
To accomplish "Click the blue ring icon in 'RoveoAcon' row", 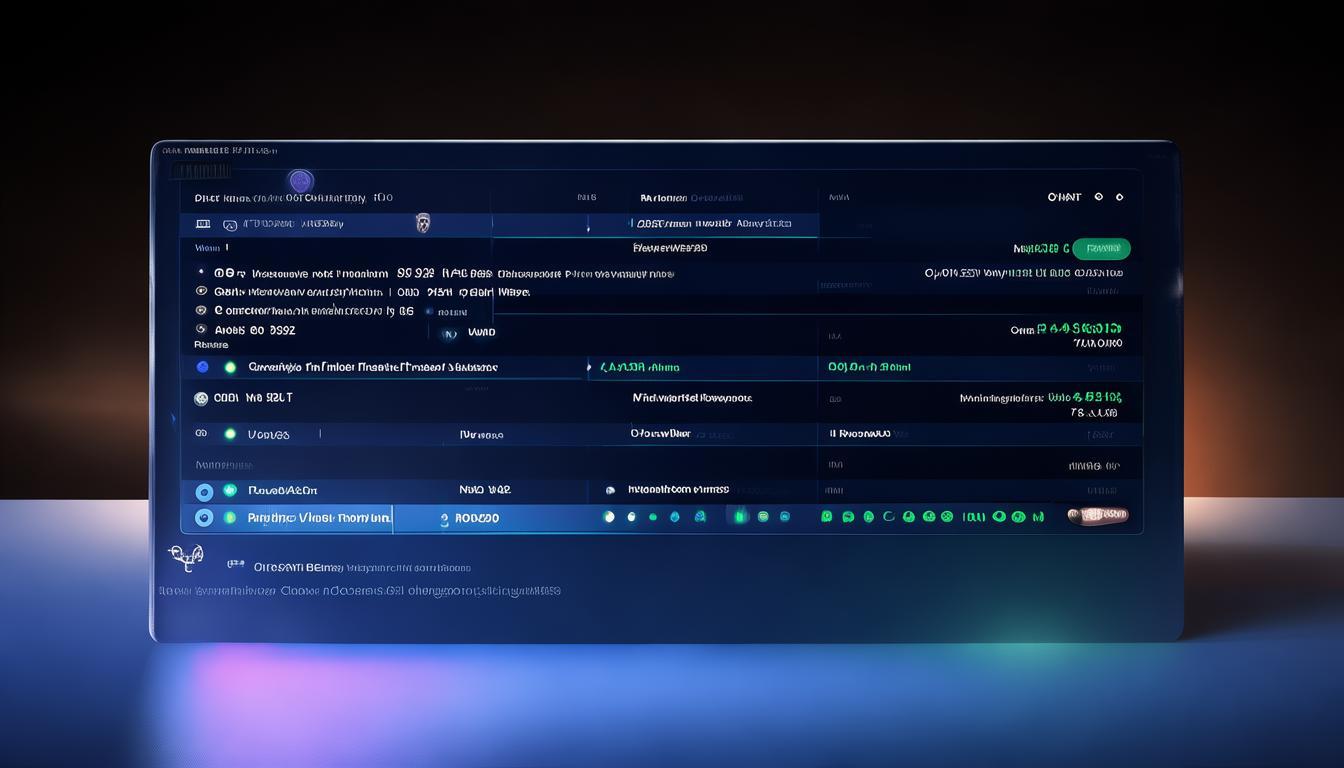I will click(x=204, y=491).
